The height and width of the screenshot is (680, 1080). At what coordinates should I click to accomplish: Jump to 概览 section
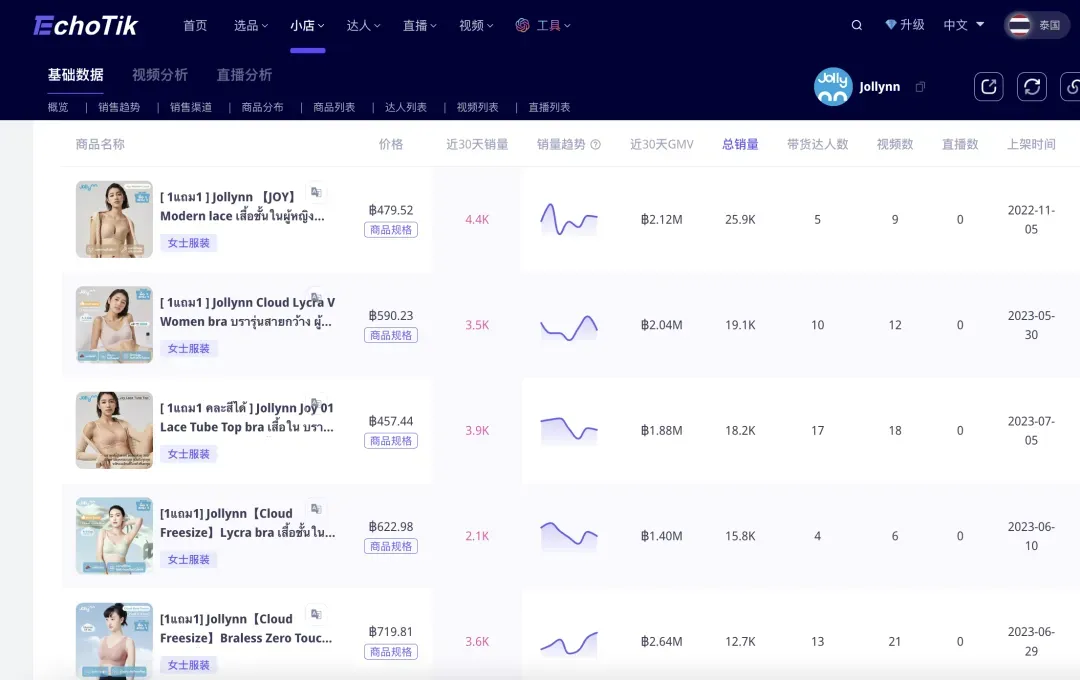click(x=58, y=107)
